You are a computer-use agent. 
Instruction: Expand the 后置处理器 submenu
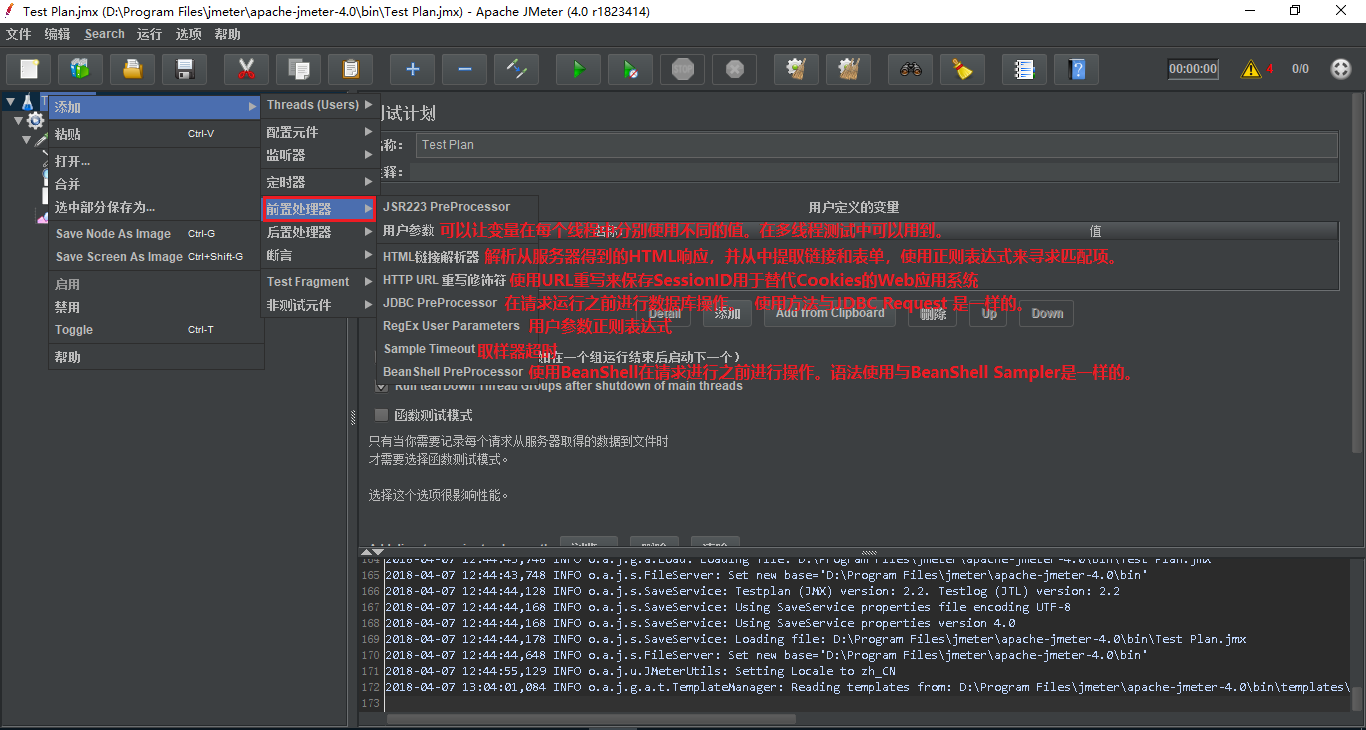coord(319,232)
